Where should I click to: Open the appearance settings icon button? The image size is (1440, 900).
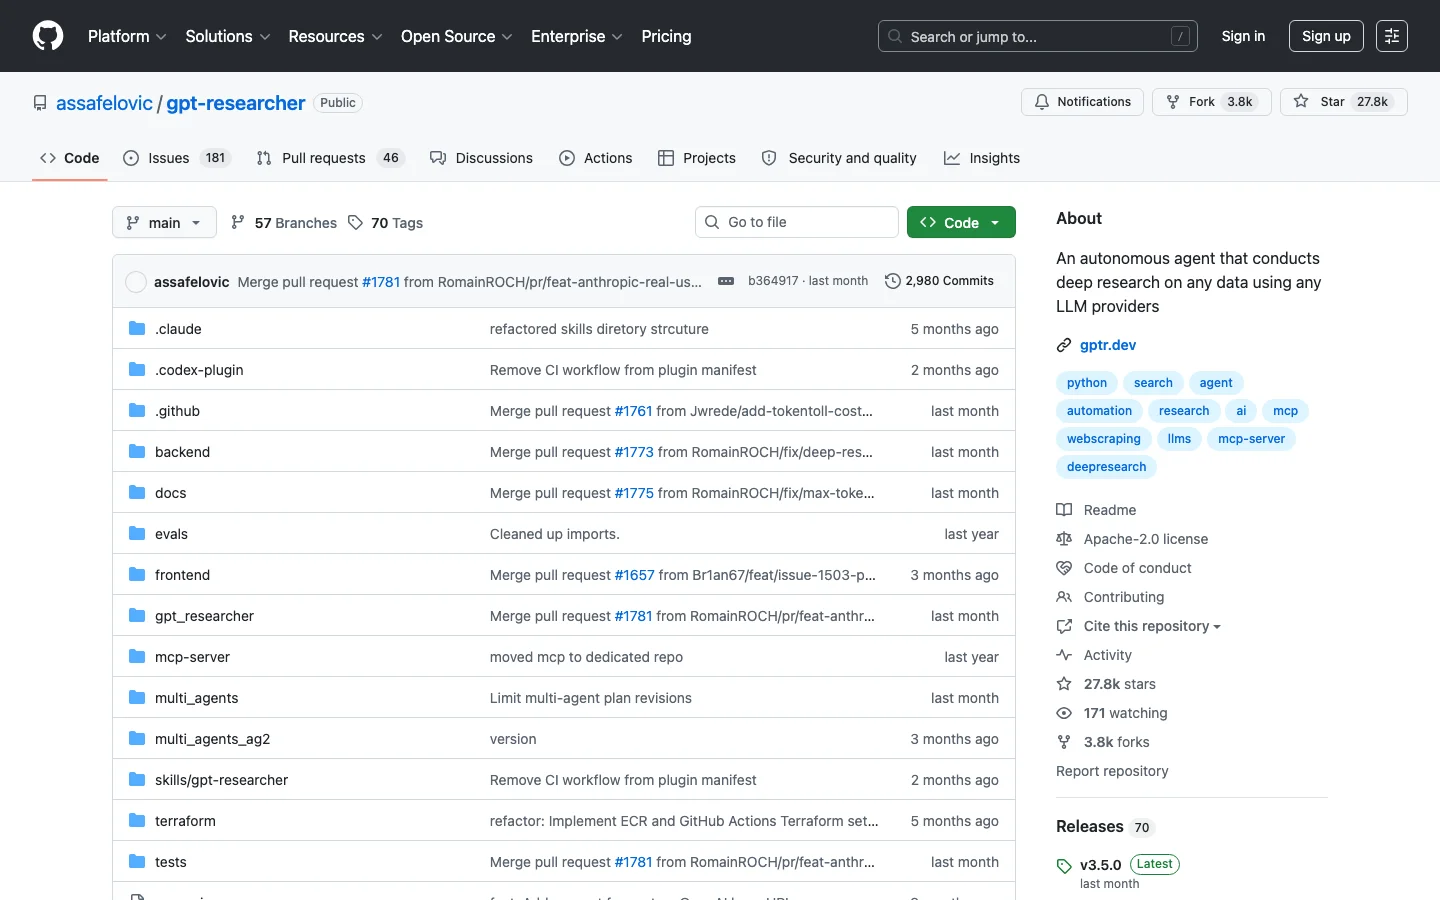[x=1392, y=36]
